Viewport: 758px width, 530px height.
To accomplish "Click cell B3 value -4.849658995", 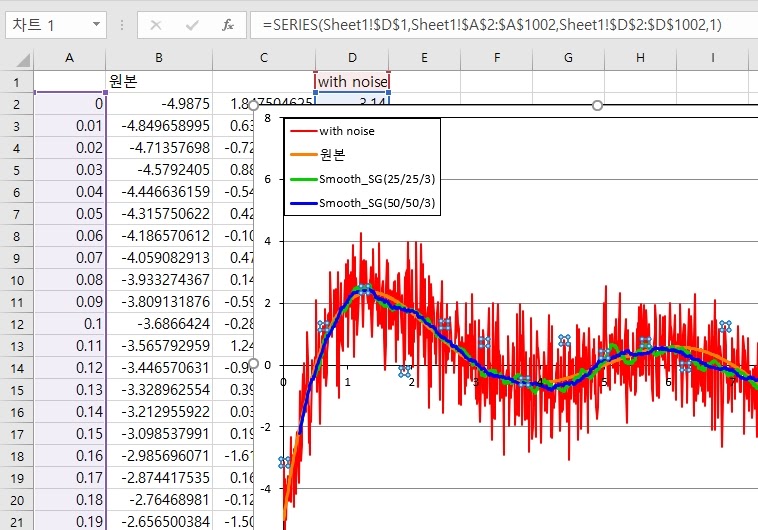I will (x=159, y=126).
